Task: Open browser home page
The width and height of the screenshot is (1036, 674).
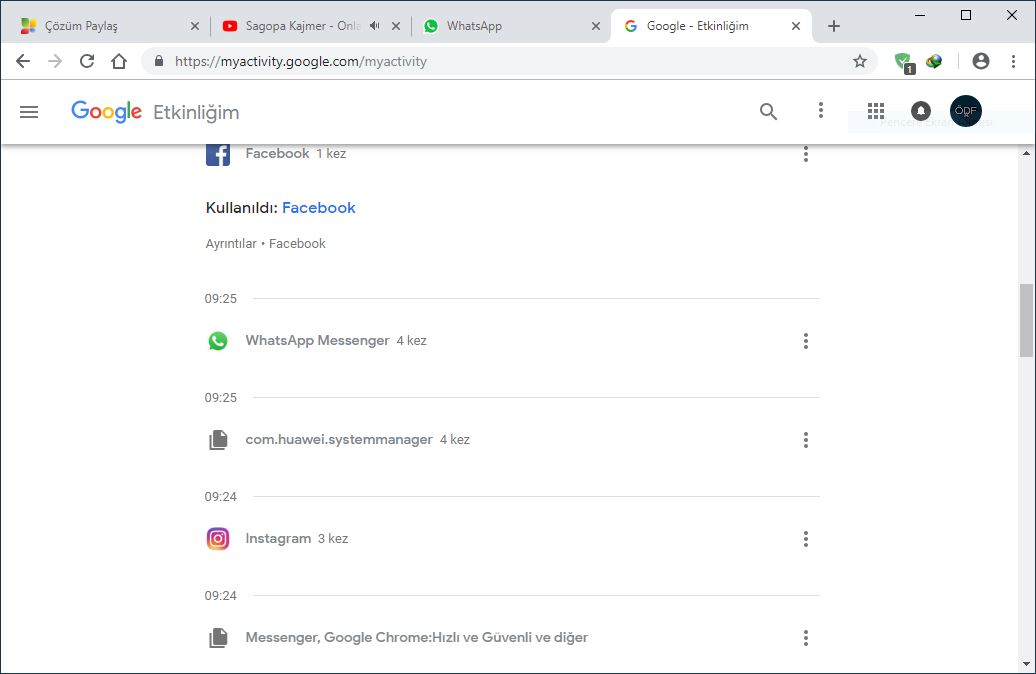Action: (x=119, y=61)
